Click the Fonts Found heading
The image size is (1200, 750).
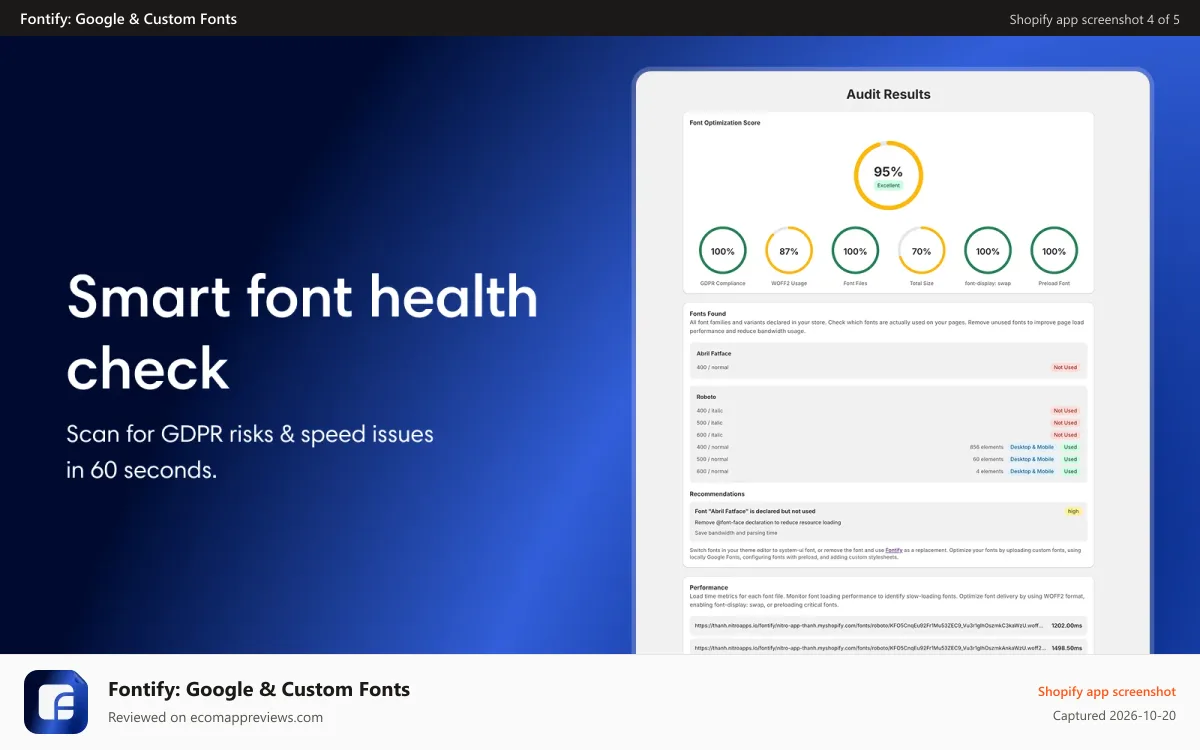708,313
